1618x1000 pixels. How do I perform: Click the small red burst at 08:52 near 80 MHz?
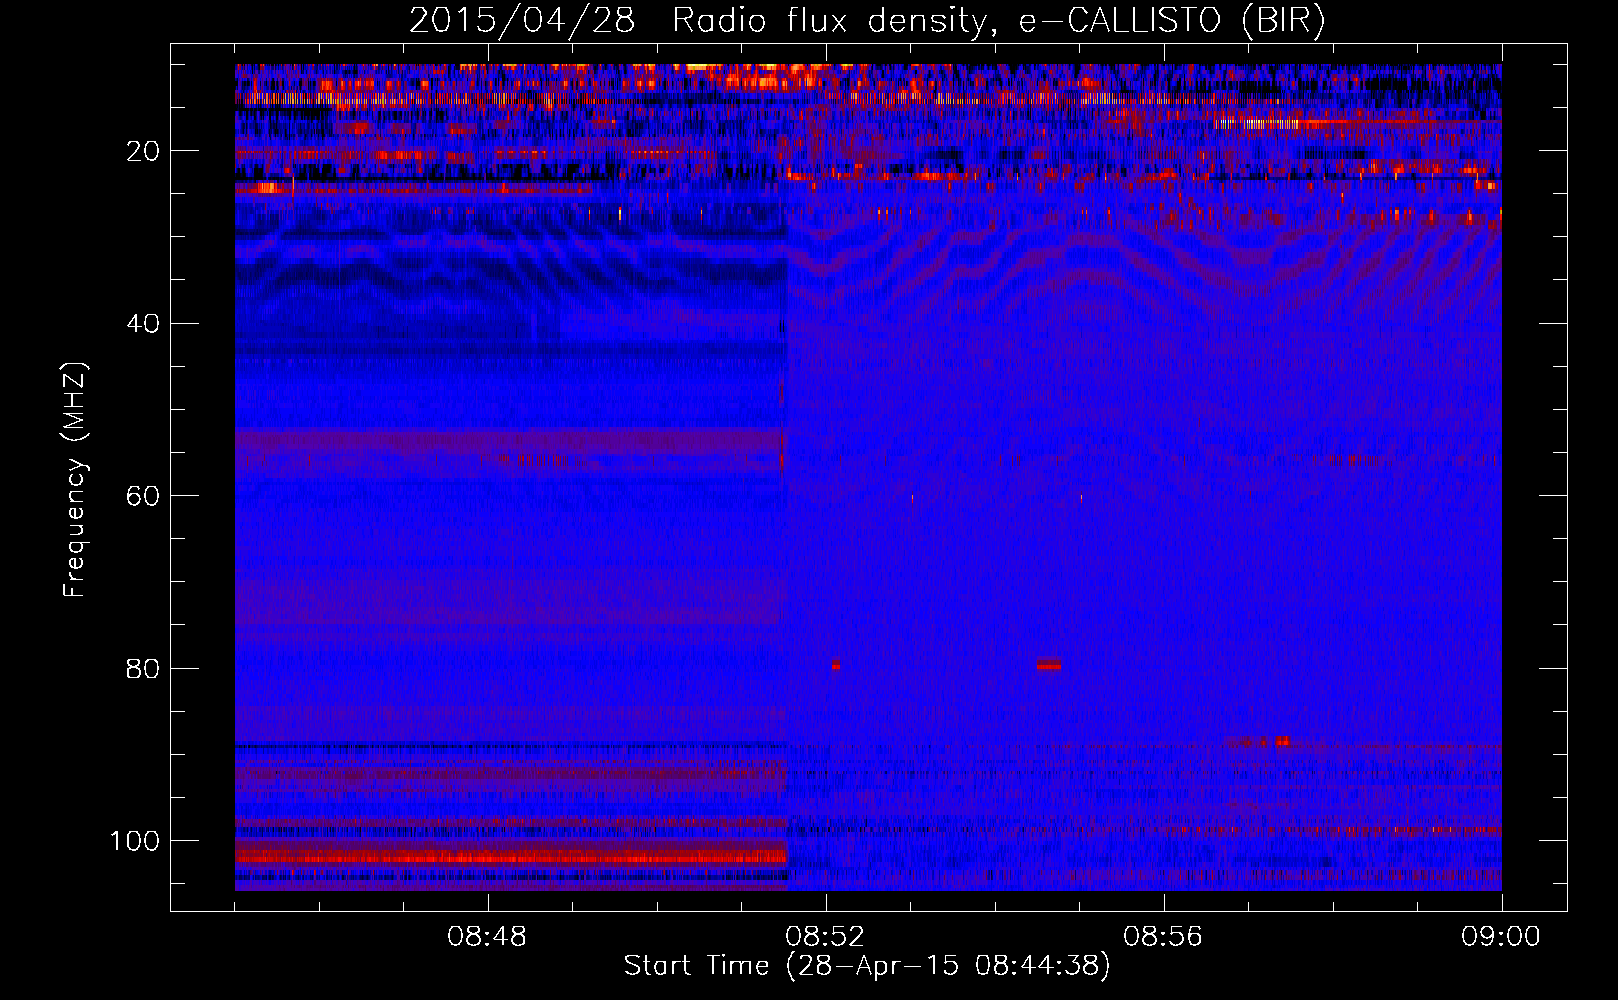pyautogui.click(x=835, y=665)
